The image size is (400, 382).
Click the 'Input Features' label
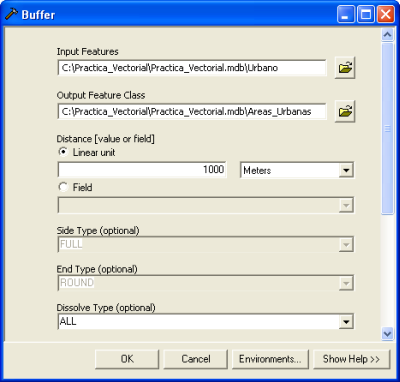pyautogui.click(x=88, y=52)
